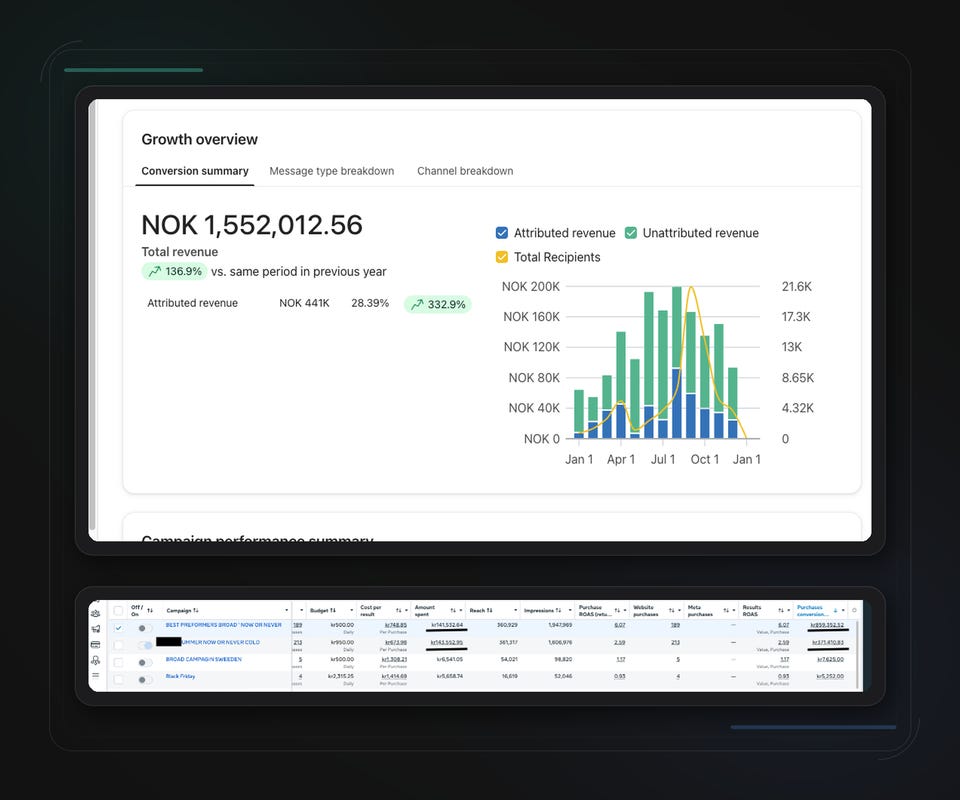Uncheck the BEST PREFORMERS BROAD campaign checkbox
This screenshot has height=800, width=960.
click(x=118, y=628)
